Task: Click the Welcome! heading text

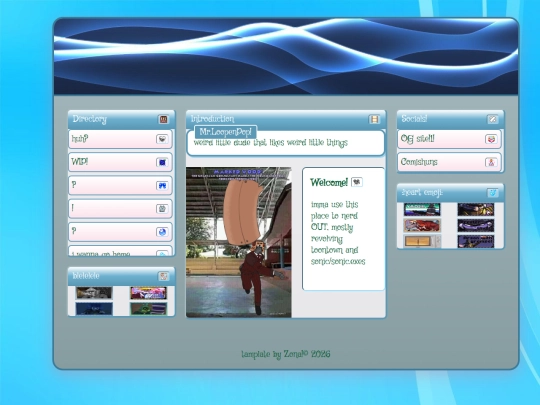Action: coord(329,182)
